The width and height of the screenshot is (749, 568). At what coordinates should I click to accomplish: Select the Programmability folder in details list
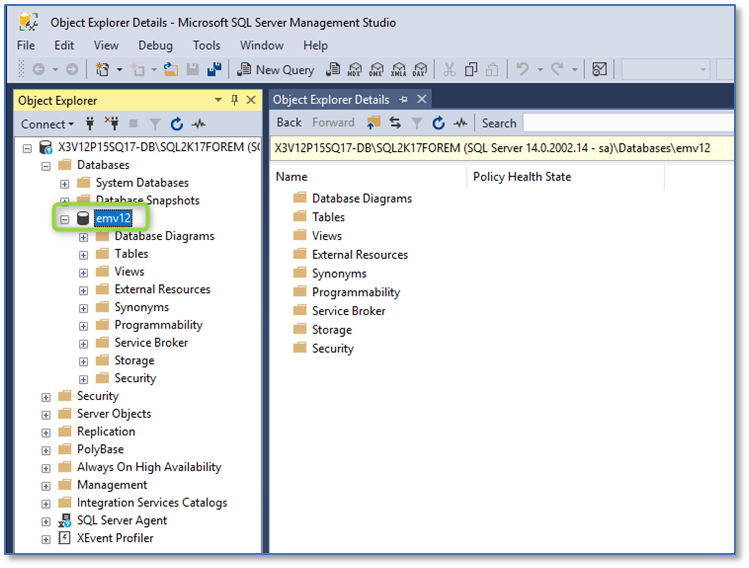(x=355, y=292)
